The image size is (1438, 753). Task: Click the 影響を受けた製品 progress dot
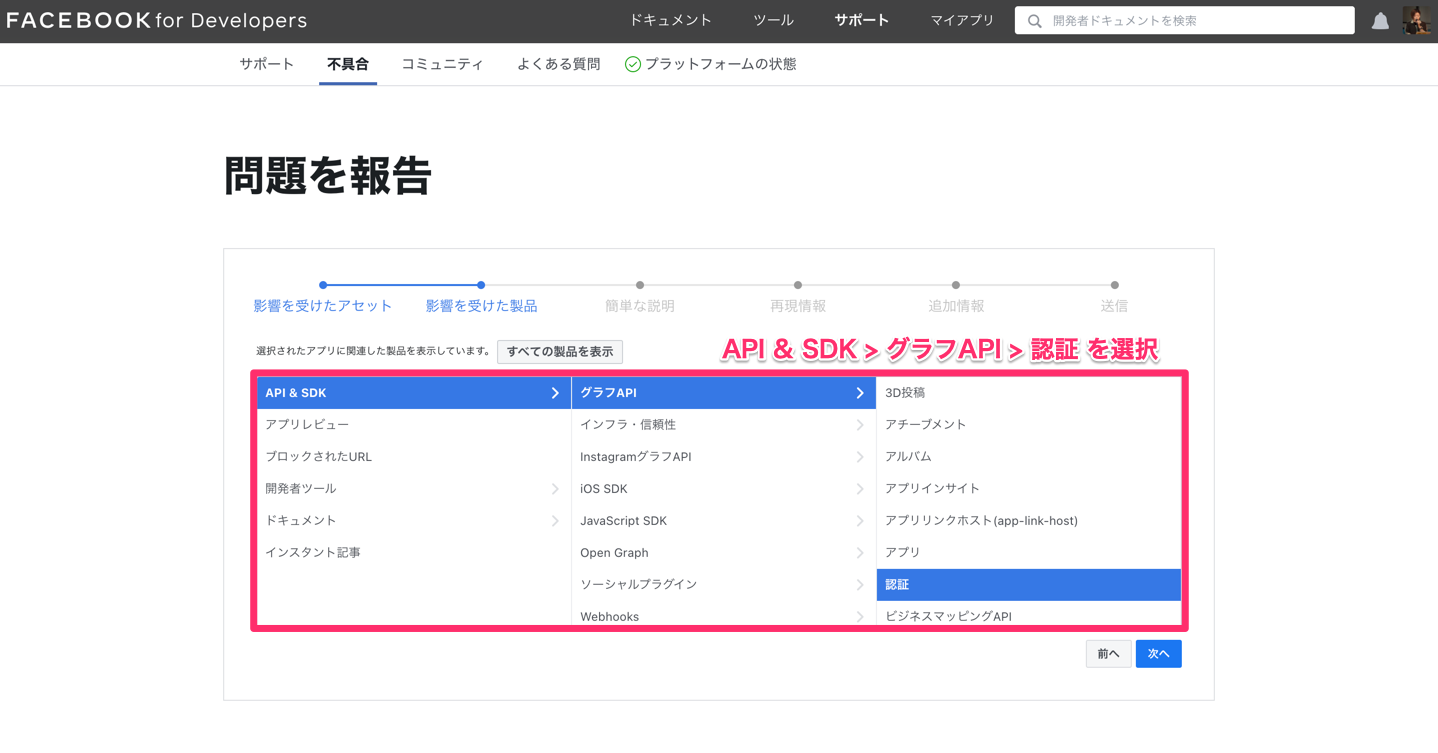[481, 285]
